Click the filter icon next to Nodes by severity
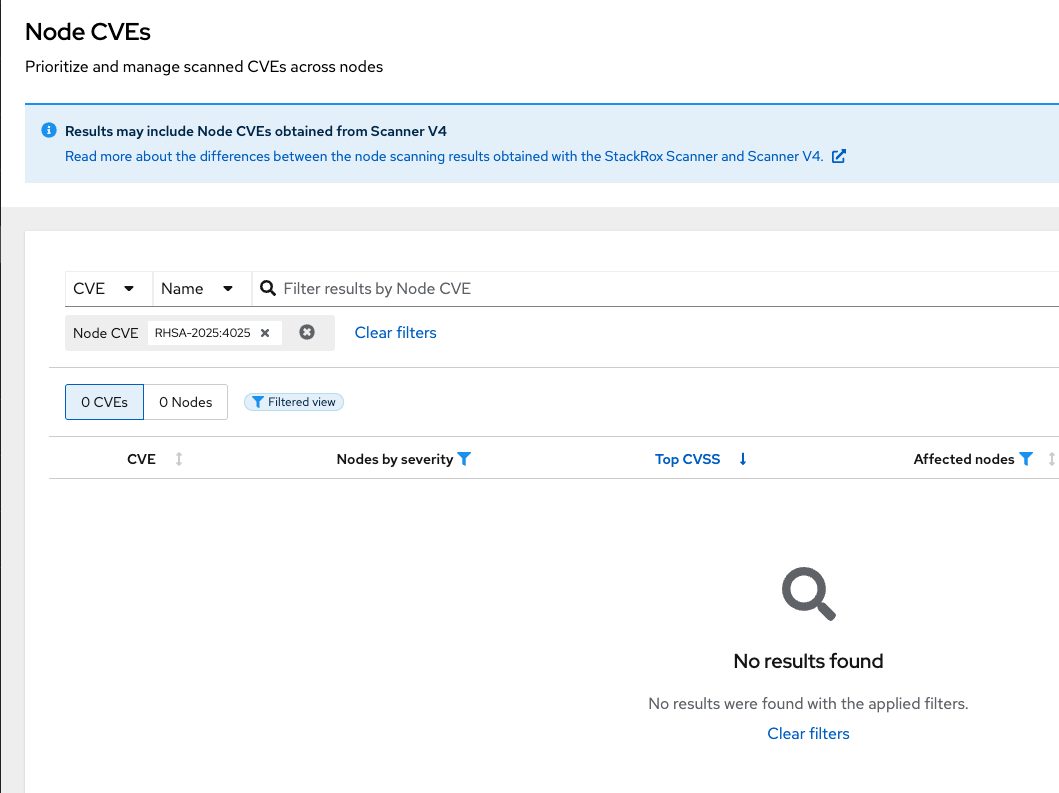1059x793 pixels. (x=464, y=459)
